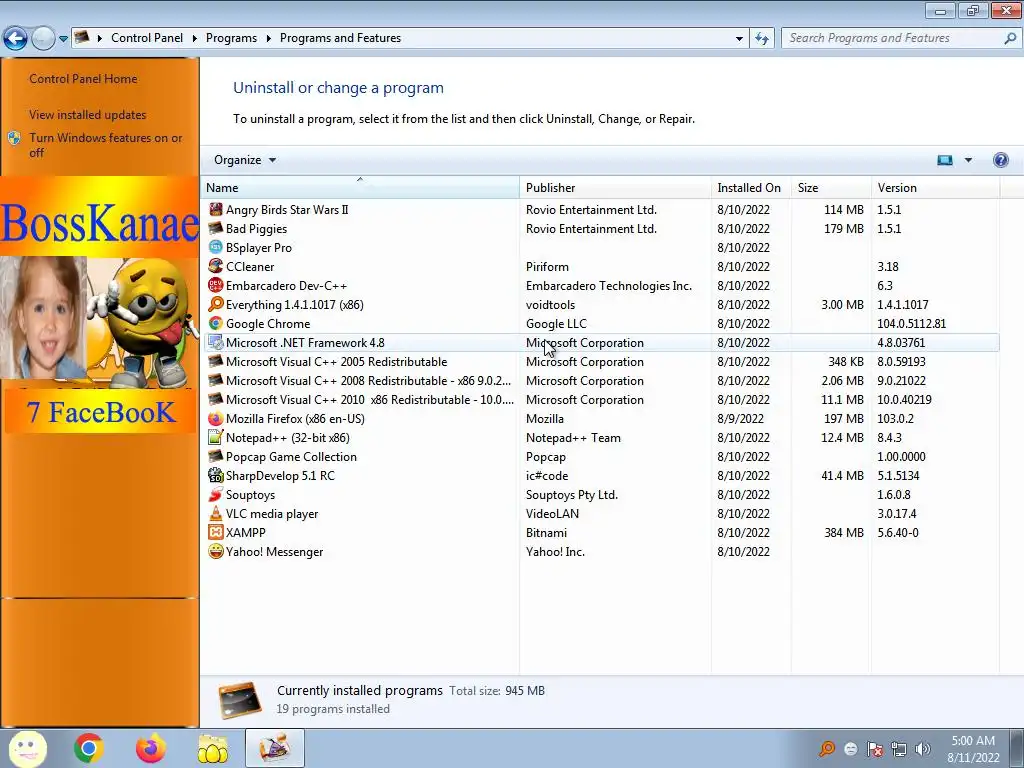This screenshot has height=768, width=1024.
Task: Click Souptoys Pty Ltd. publisher cell
Action: (571, 494)
